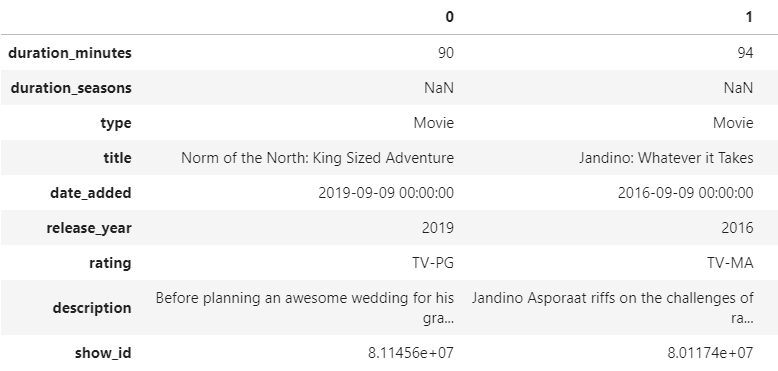Click the Jandino Asporaat description cell
The width and height of the screenshot is (778, 371).
coord(612,308)
